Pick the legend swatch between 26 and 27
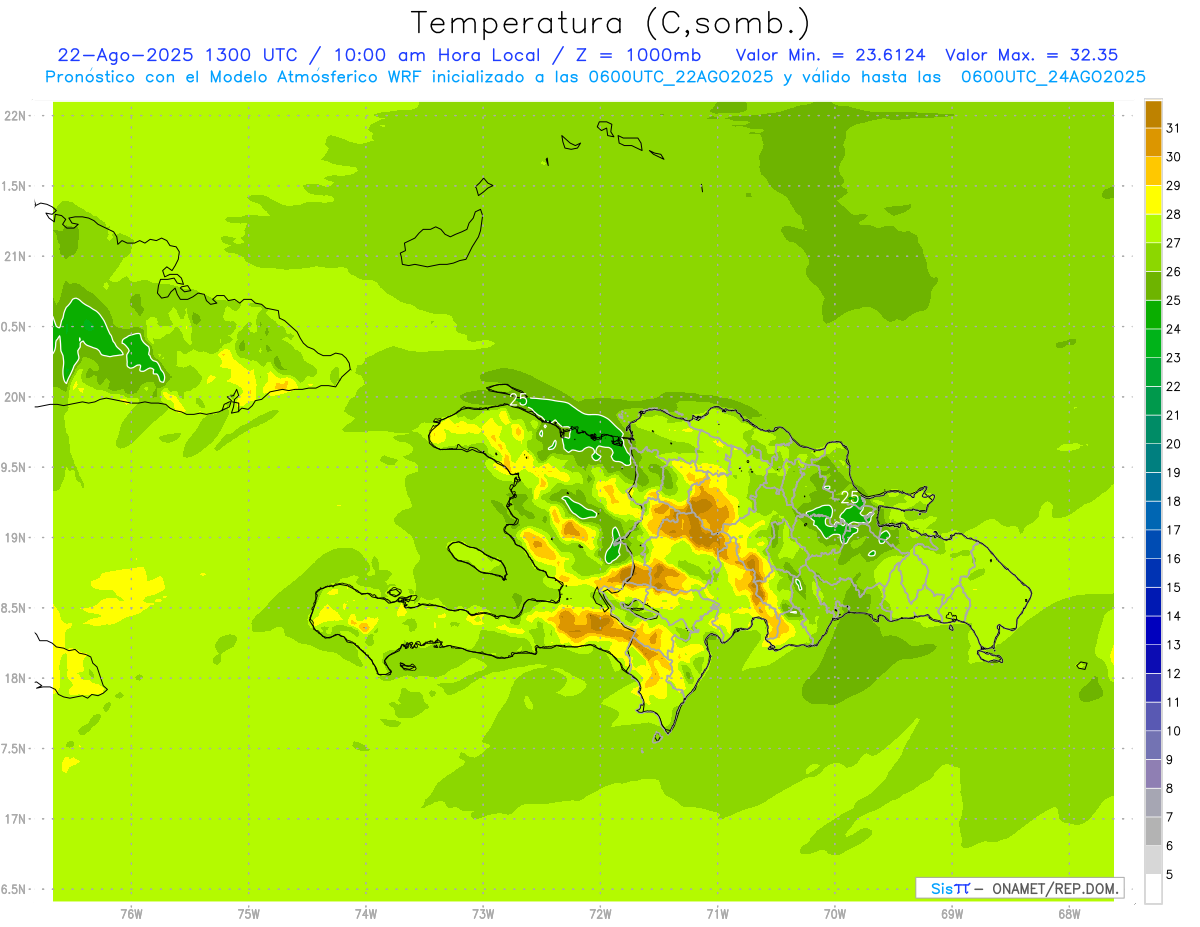 1153,257
